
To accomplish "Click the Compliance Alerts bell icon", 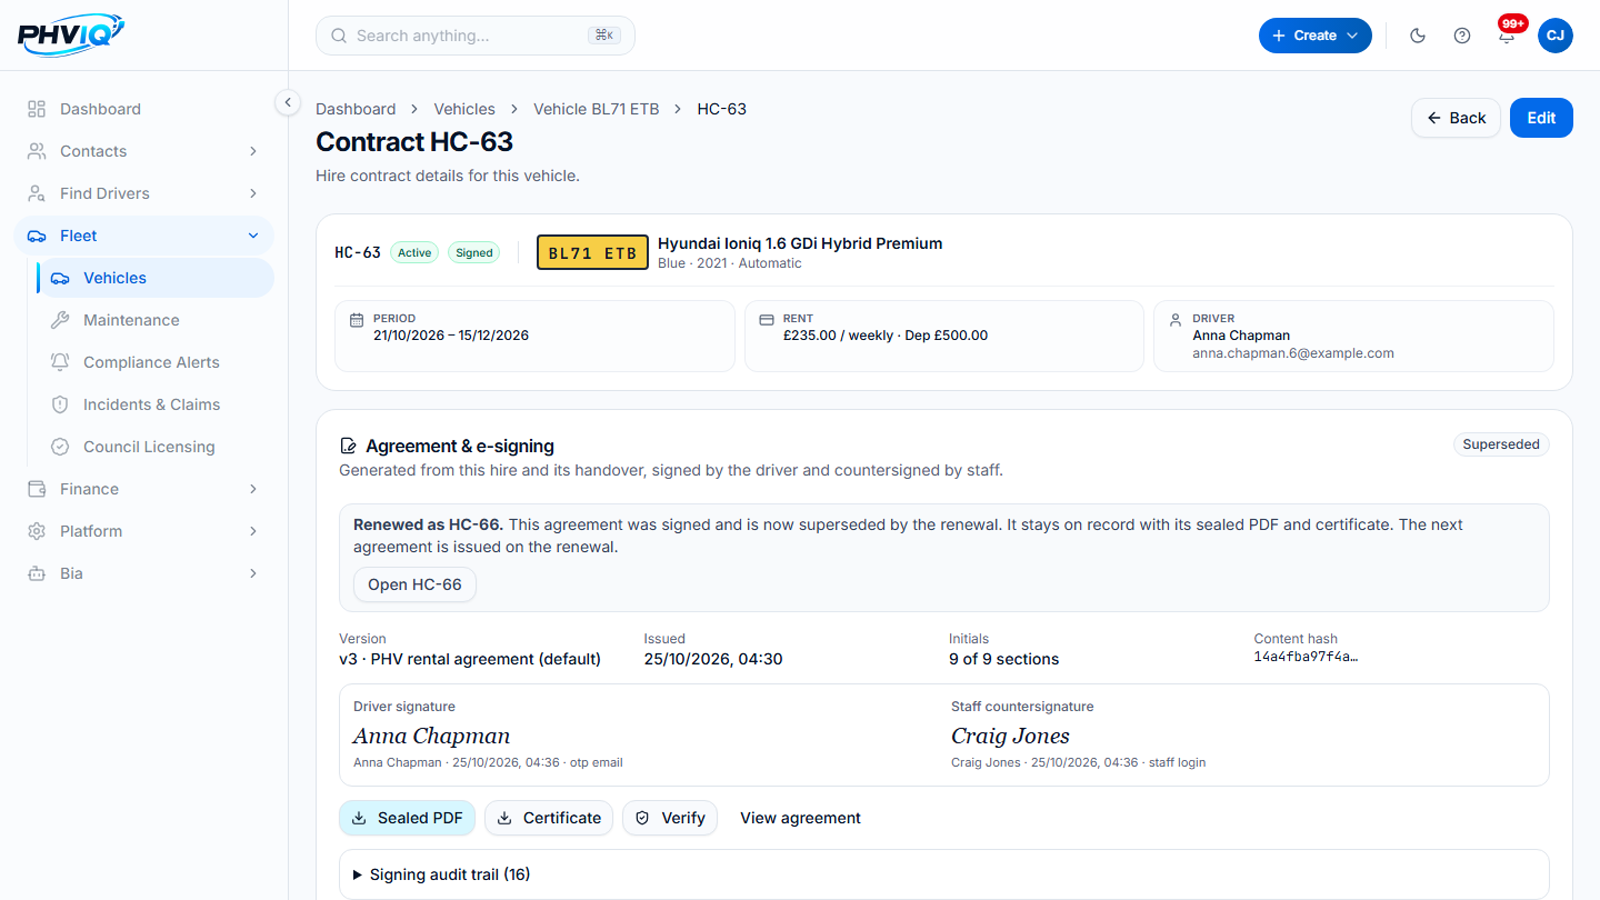I will point(60,362).
